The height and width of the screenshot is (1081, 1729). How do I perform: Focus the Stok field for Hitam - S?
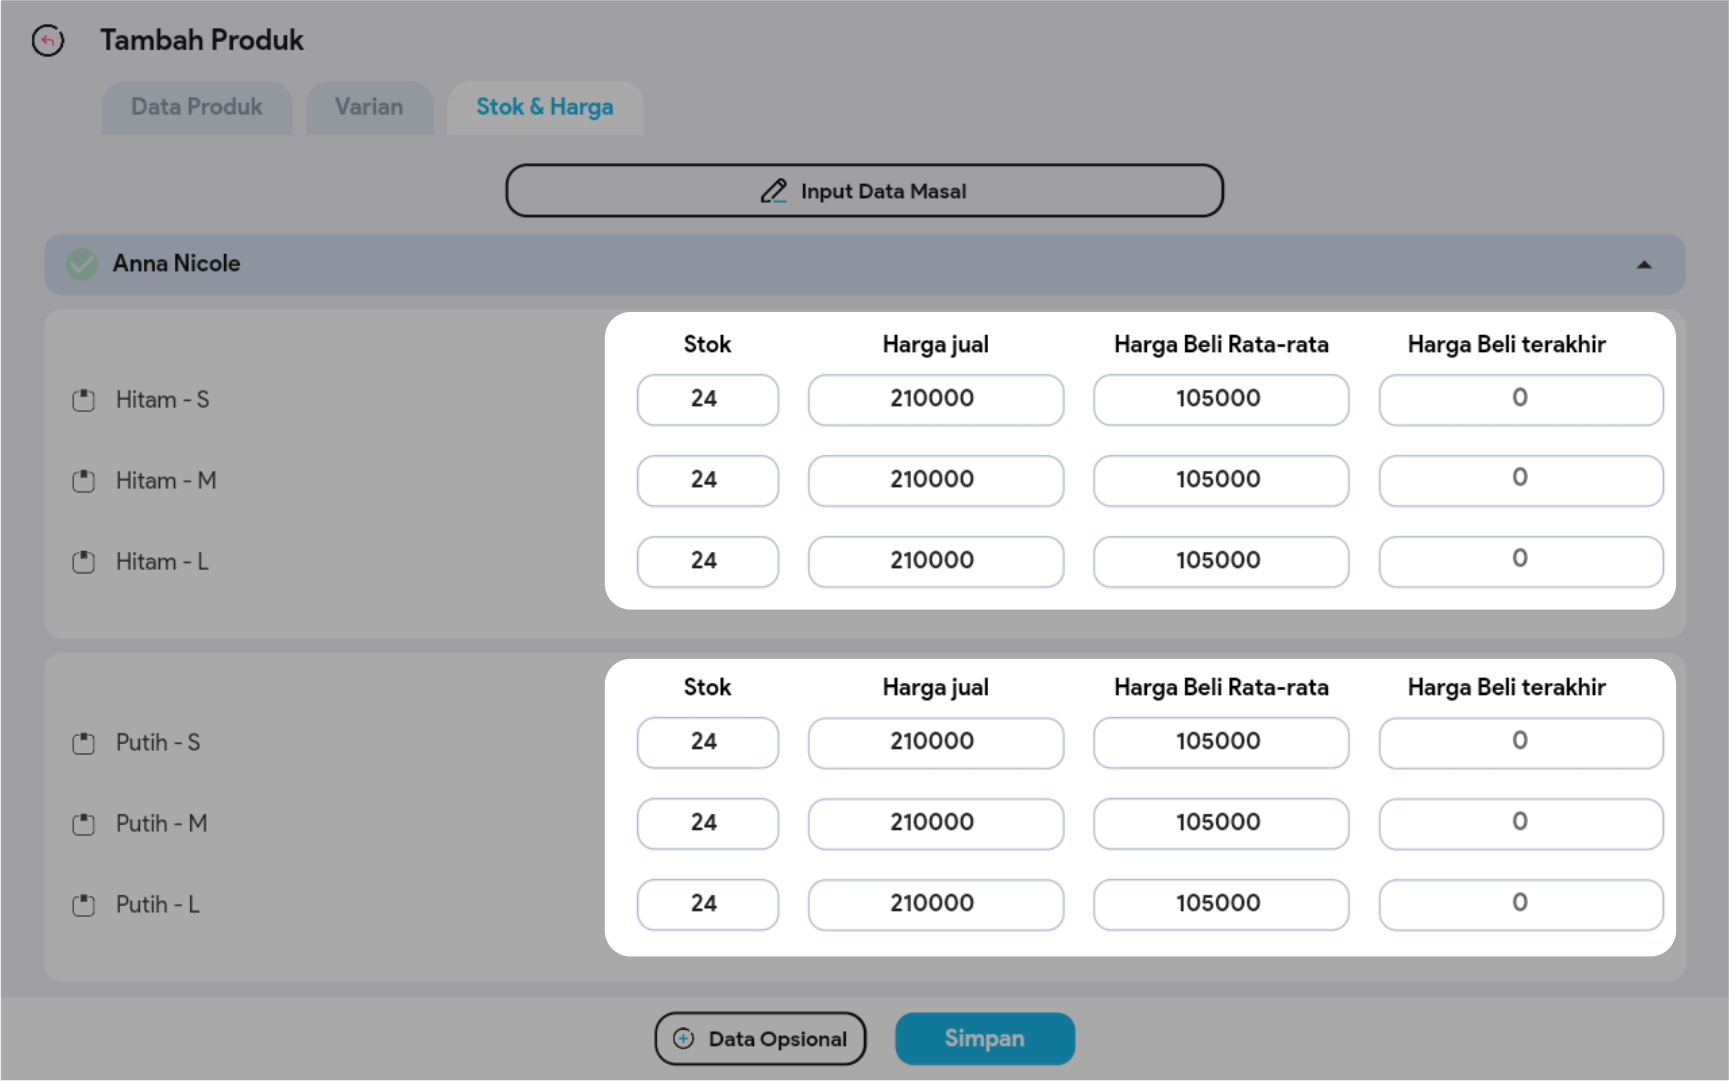coord(707,399)
